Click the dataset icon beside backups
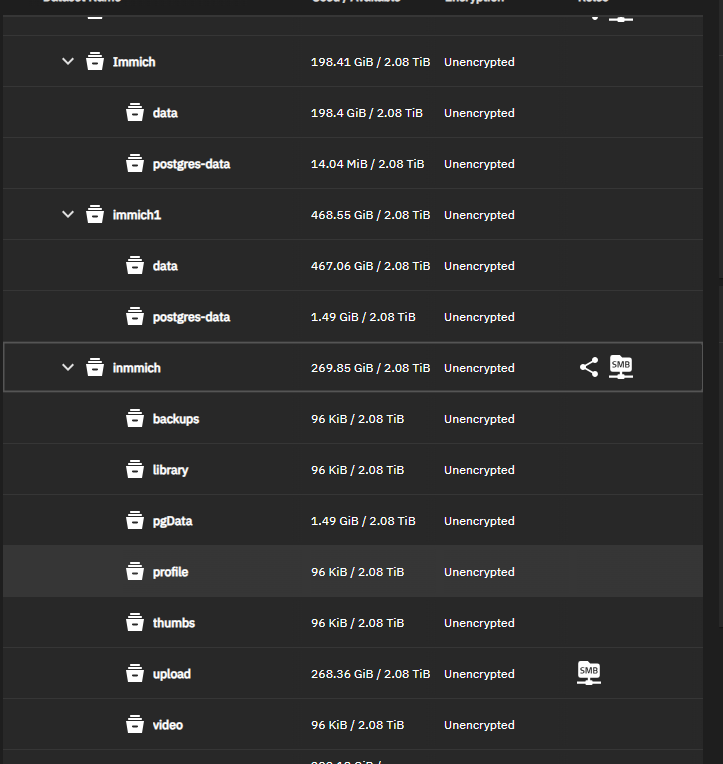Image resolution: width=723 pixels, height=764 pixels. point(135,419)
